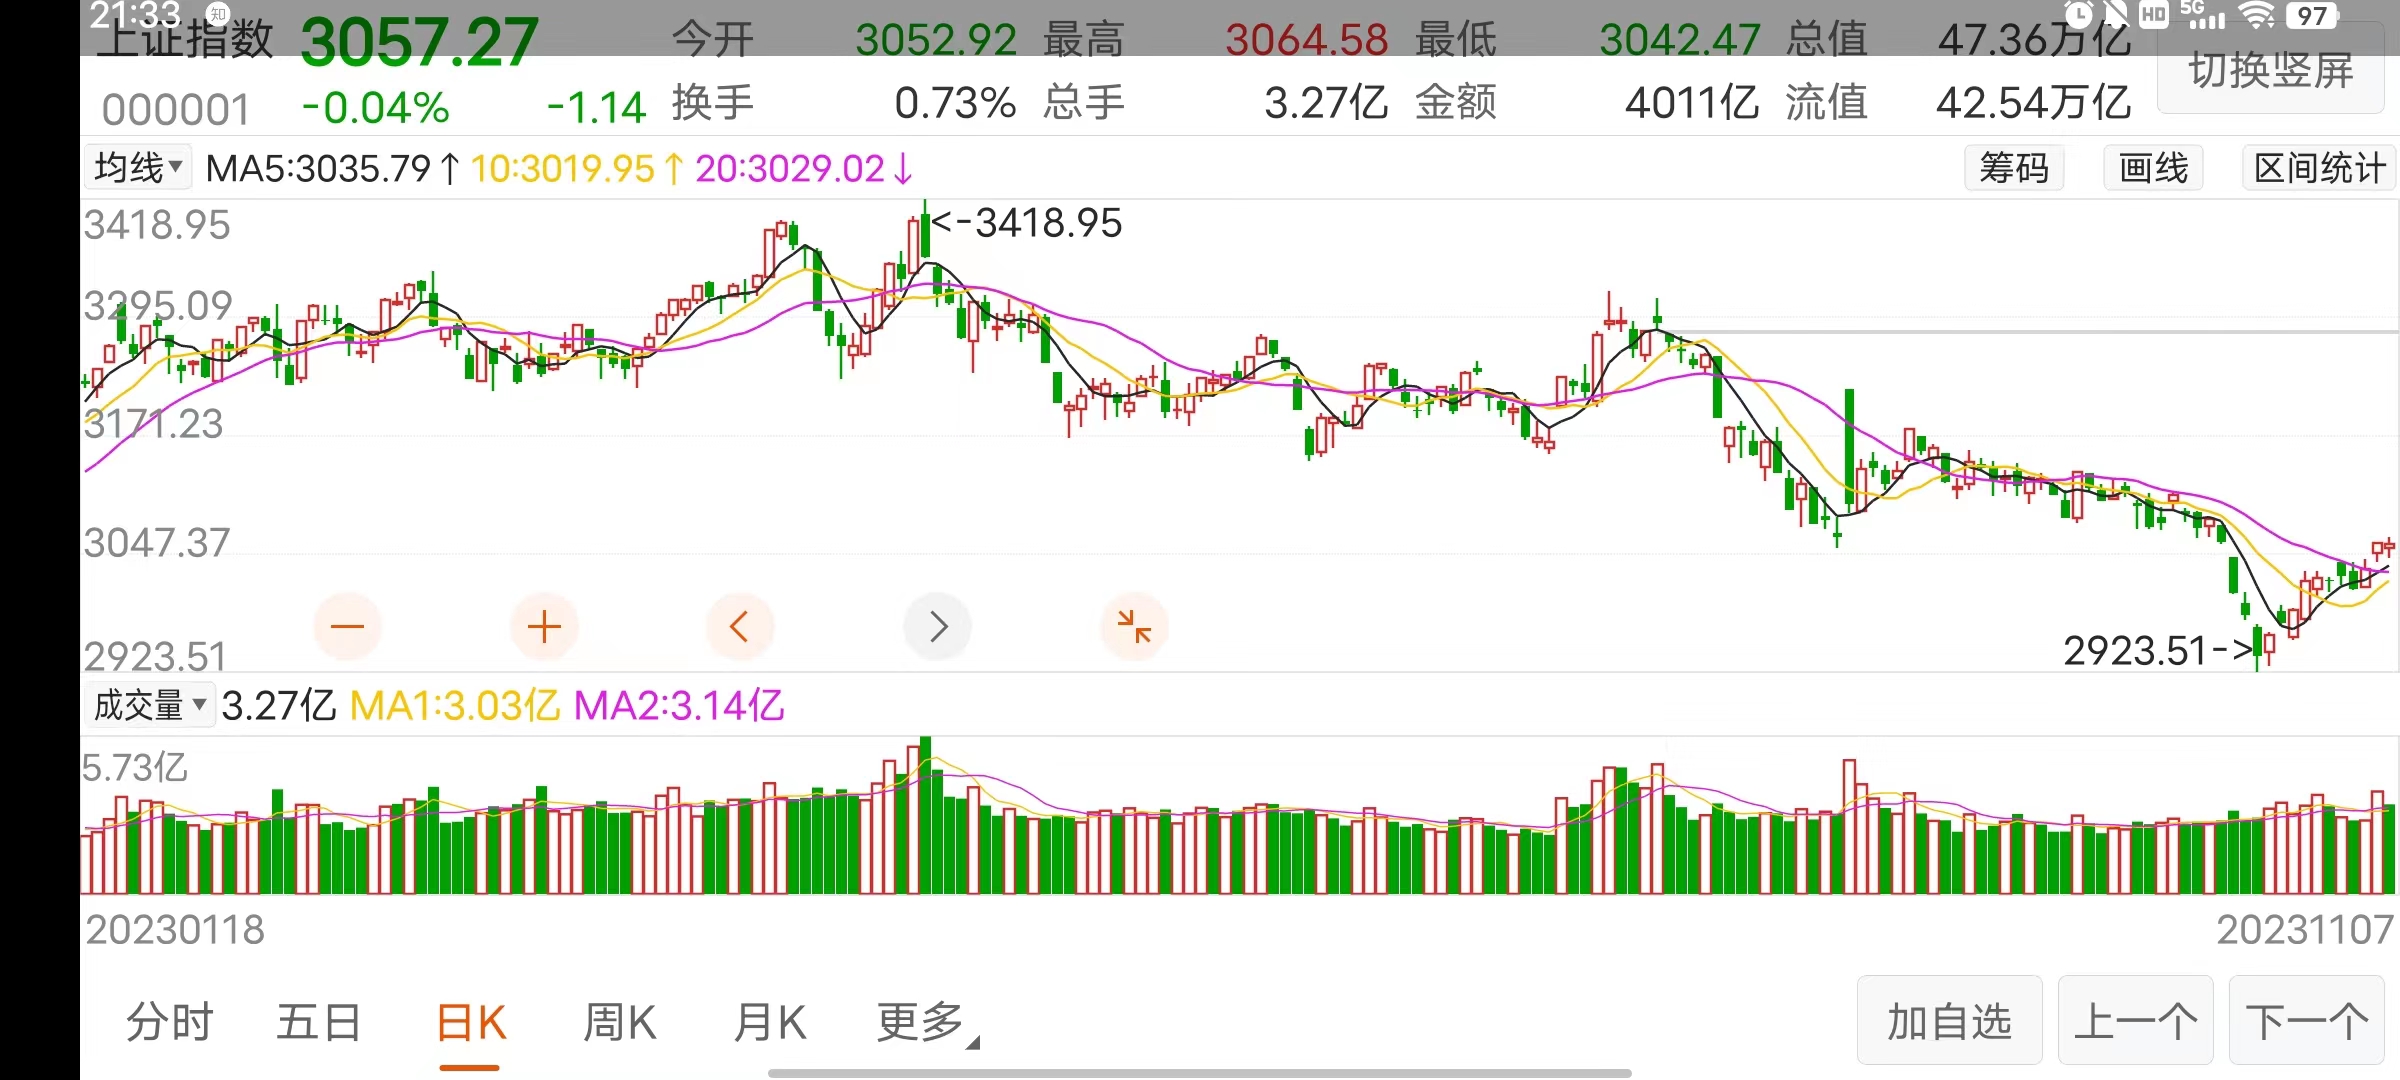Image resolution: width=2400 pixels, height=1080 pixels.
Task: Toggle the 区间统计 range statistics
Action: click(2319, 167)
